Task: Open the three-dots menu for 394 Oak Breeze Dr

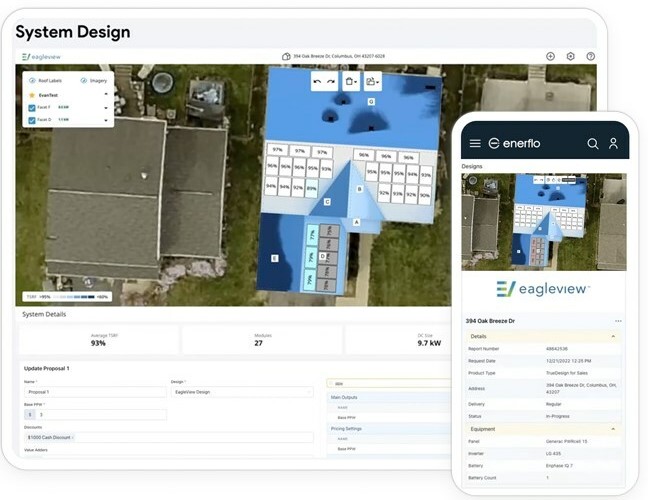Action: click(618, 321)
